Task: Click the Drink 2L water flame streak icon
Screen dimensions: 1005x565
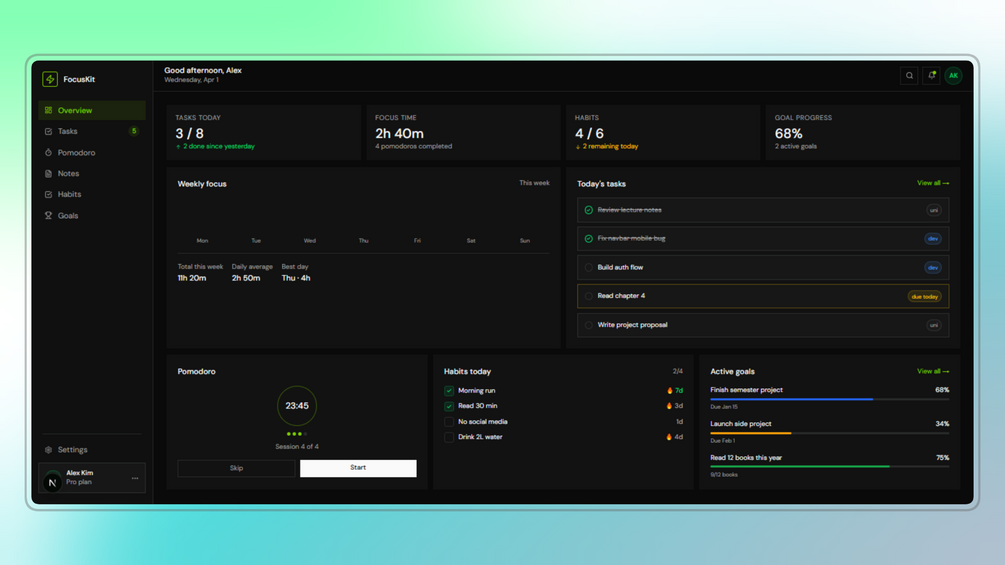Action: [670, 437]
